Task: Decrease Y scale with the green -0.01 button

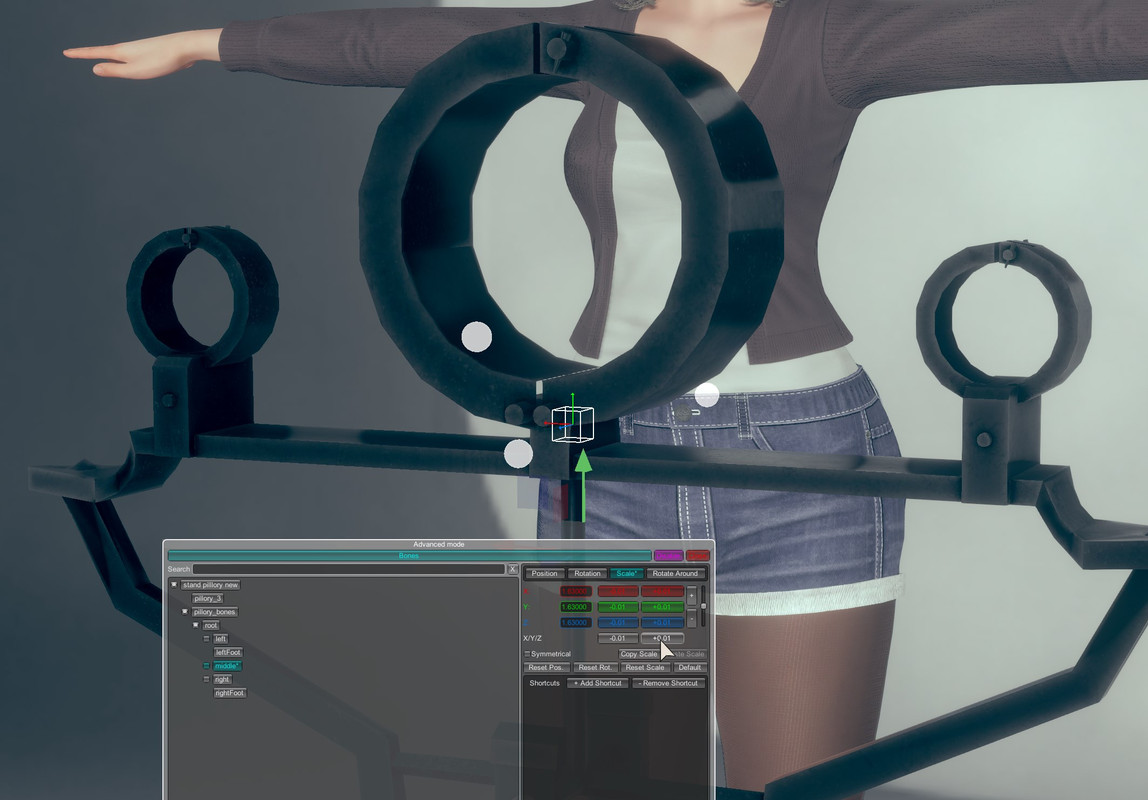Action: tap(617, 607)
